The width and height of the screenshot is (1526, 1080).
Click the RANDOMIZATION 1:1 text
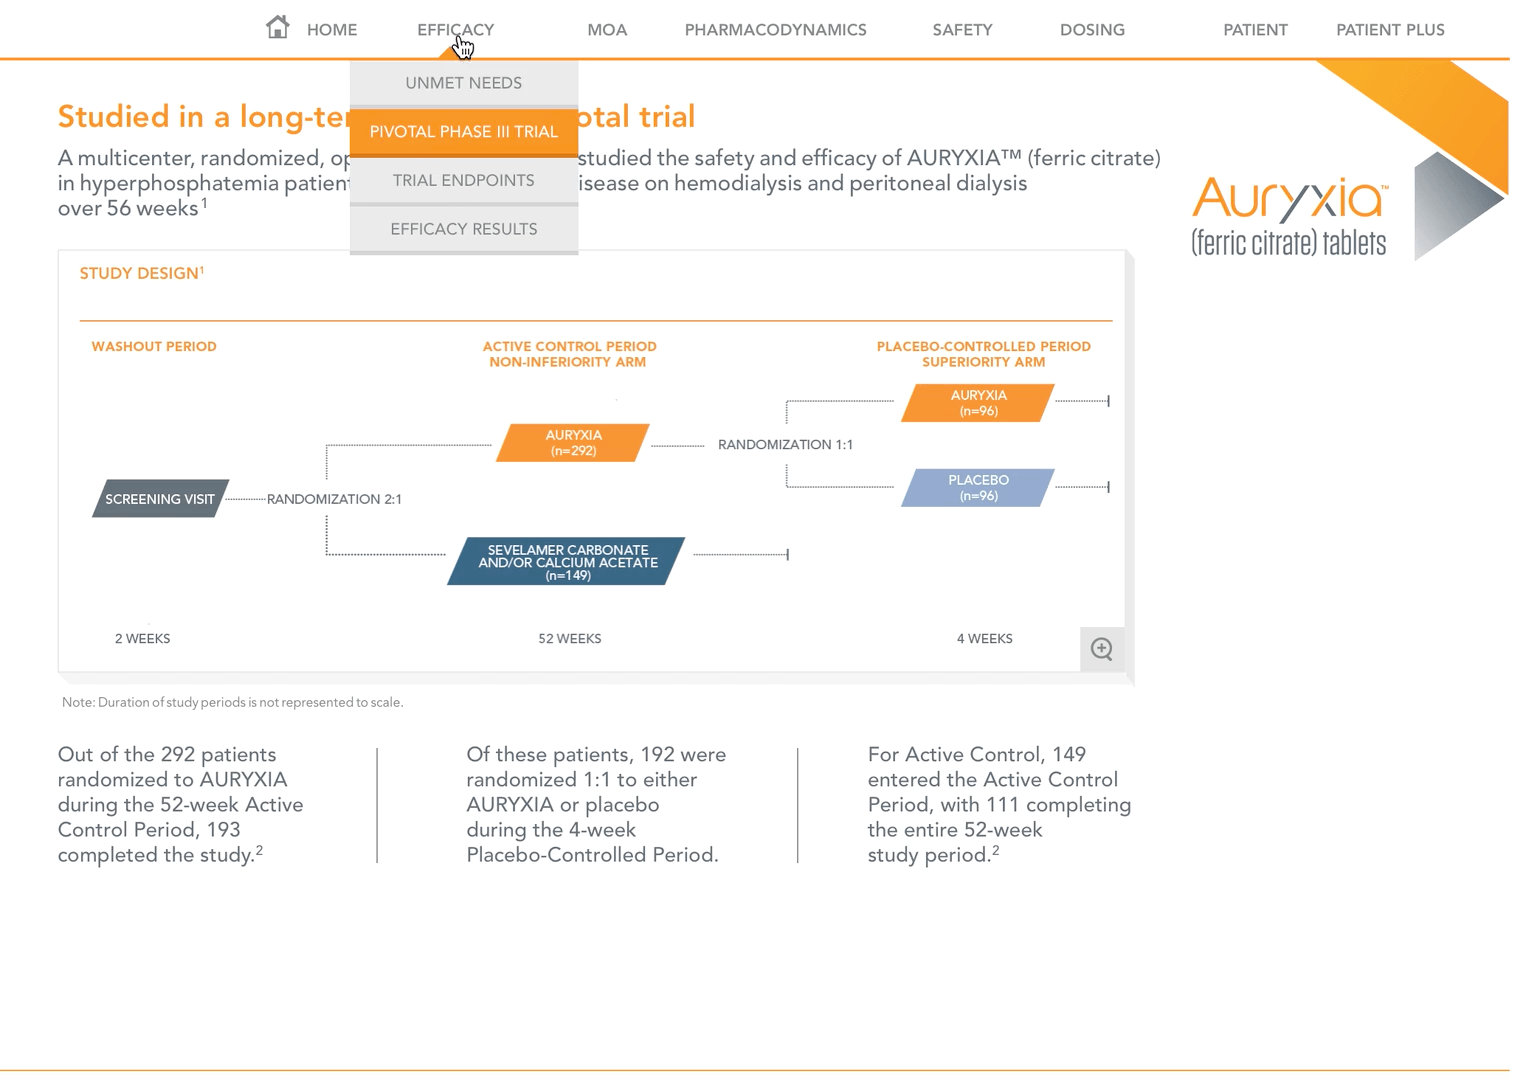pyautogui.click(x=785, y=445)
